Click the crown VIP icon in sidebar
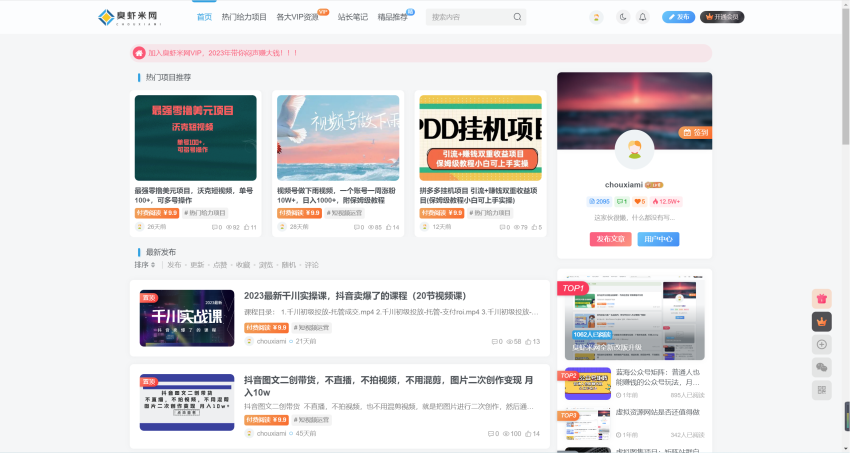 (821, 321)
